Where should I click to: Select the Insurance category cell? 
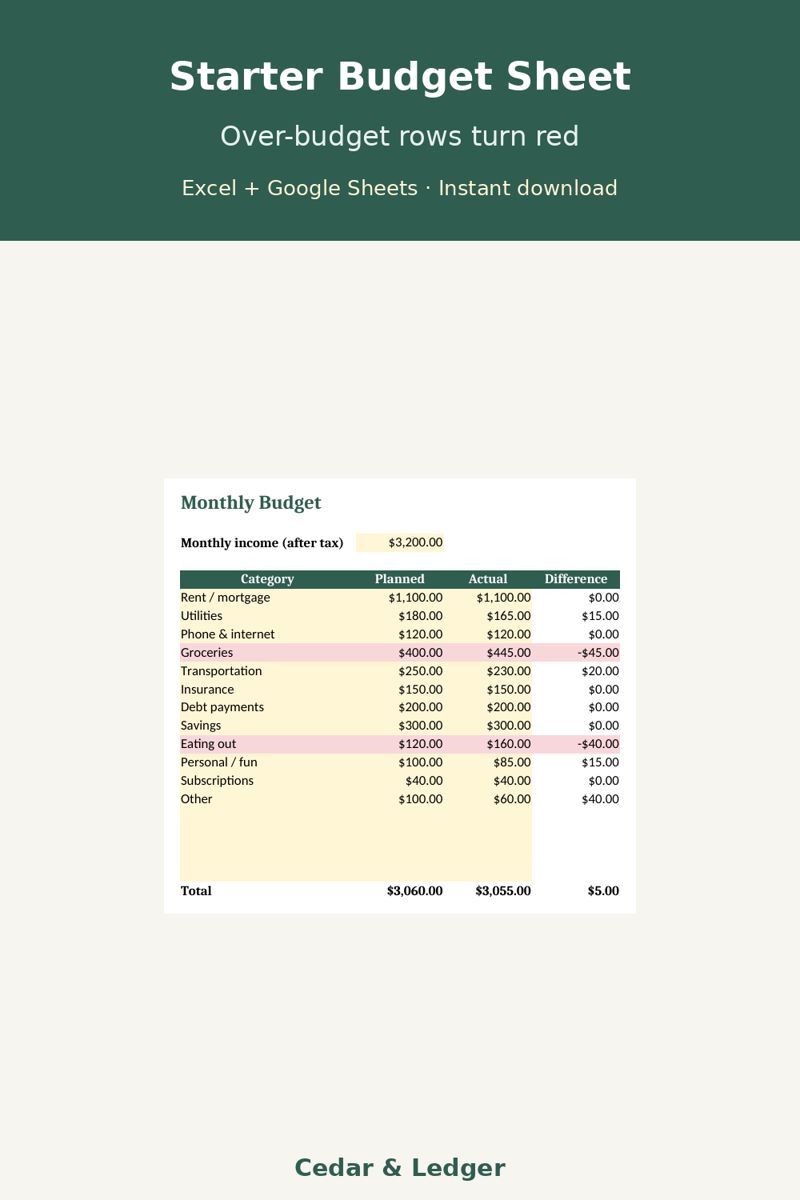pos(268,689)
